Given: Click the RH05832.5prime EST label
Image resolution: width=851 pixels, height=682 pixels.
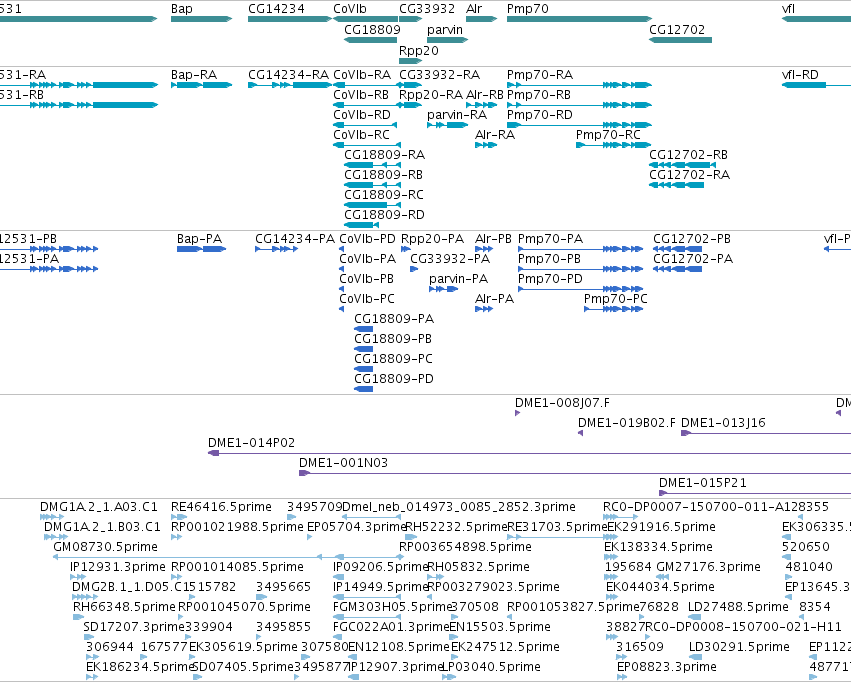Looking at the screenshot, I should 478,567.
